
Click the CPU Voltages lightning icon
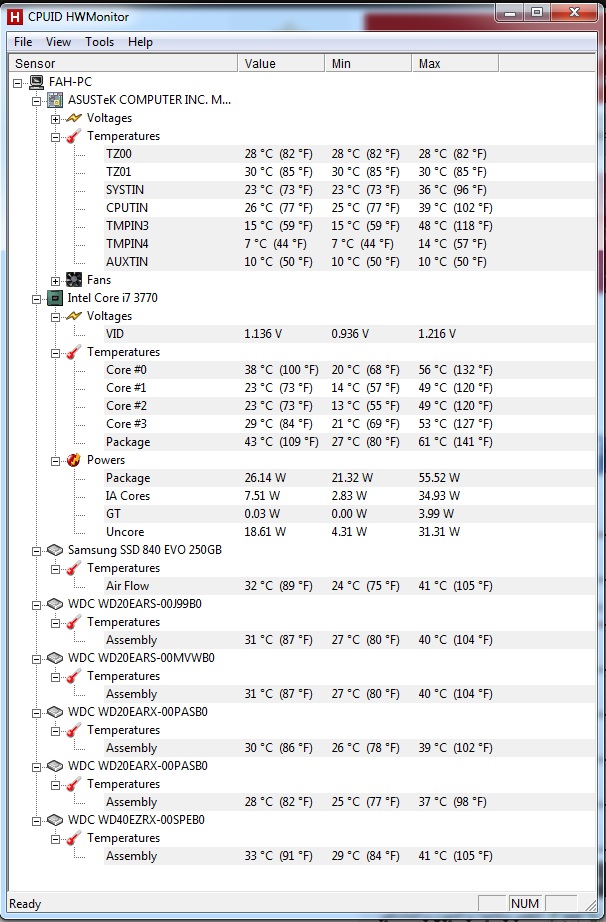click(x=73, y=316)
